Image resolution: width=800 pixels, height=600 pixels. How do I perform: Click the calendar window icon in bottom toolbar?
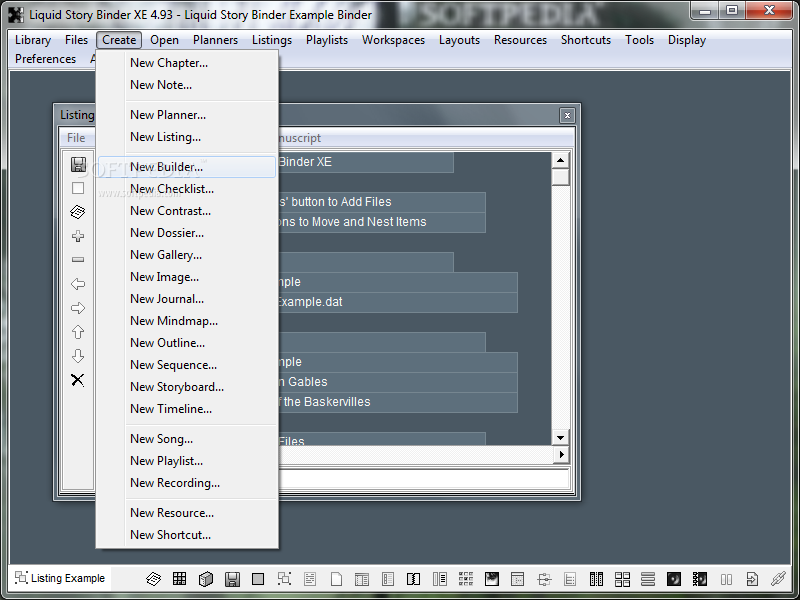tap(517, 579)
